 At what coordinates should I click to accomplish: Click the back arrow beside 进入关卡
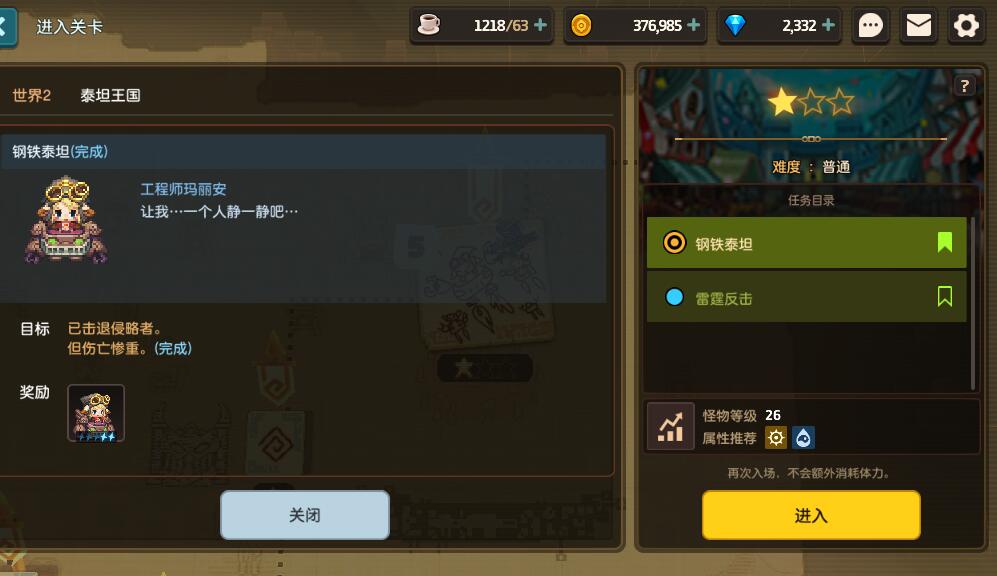(5, 27)
